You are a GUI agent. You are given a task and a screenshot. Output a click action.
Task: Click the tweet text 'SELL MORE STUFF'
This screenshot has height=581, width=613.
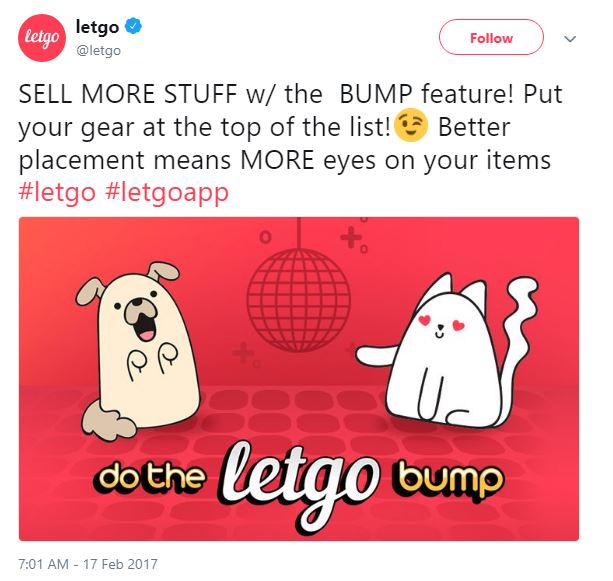coord(128,94)
